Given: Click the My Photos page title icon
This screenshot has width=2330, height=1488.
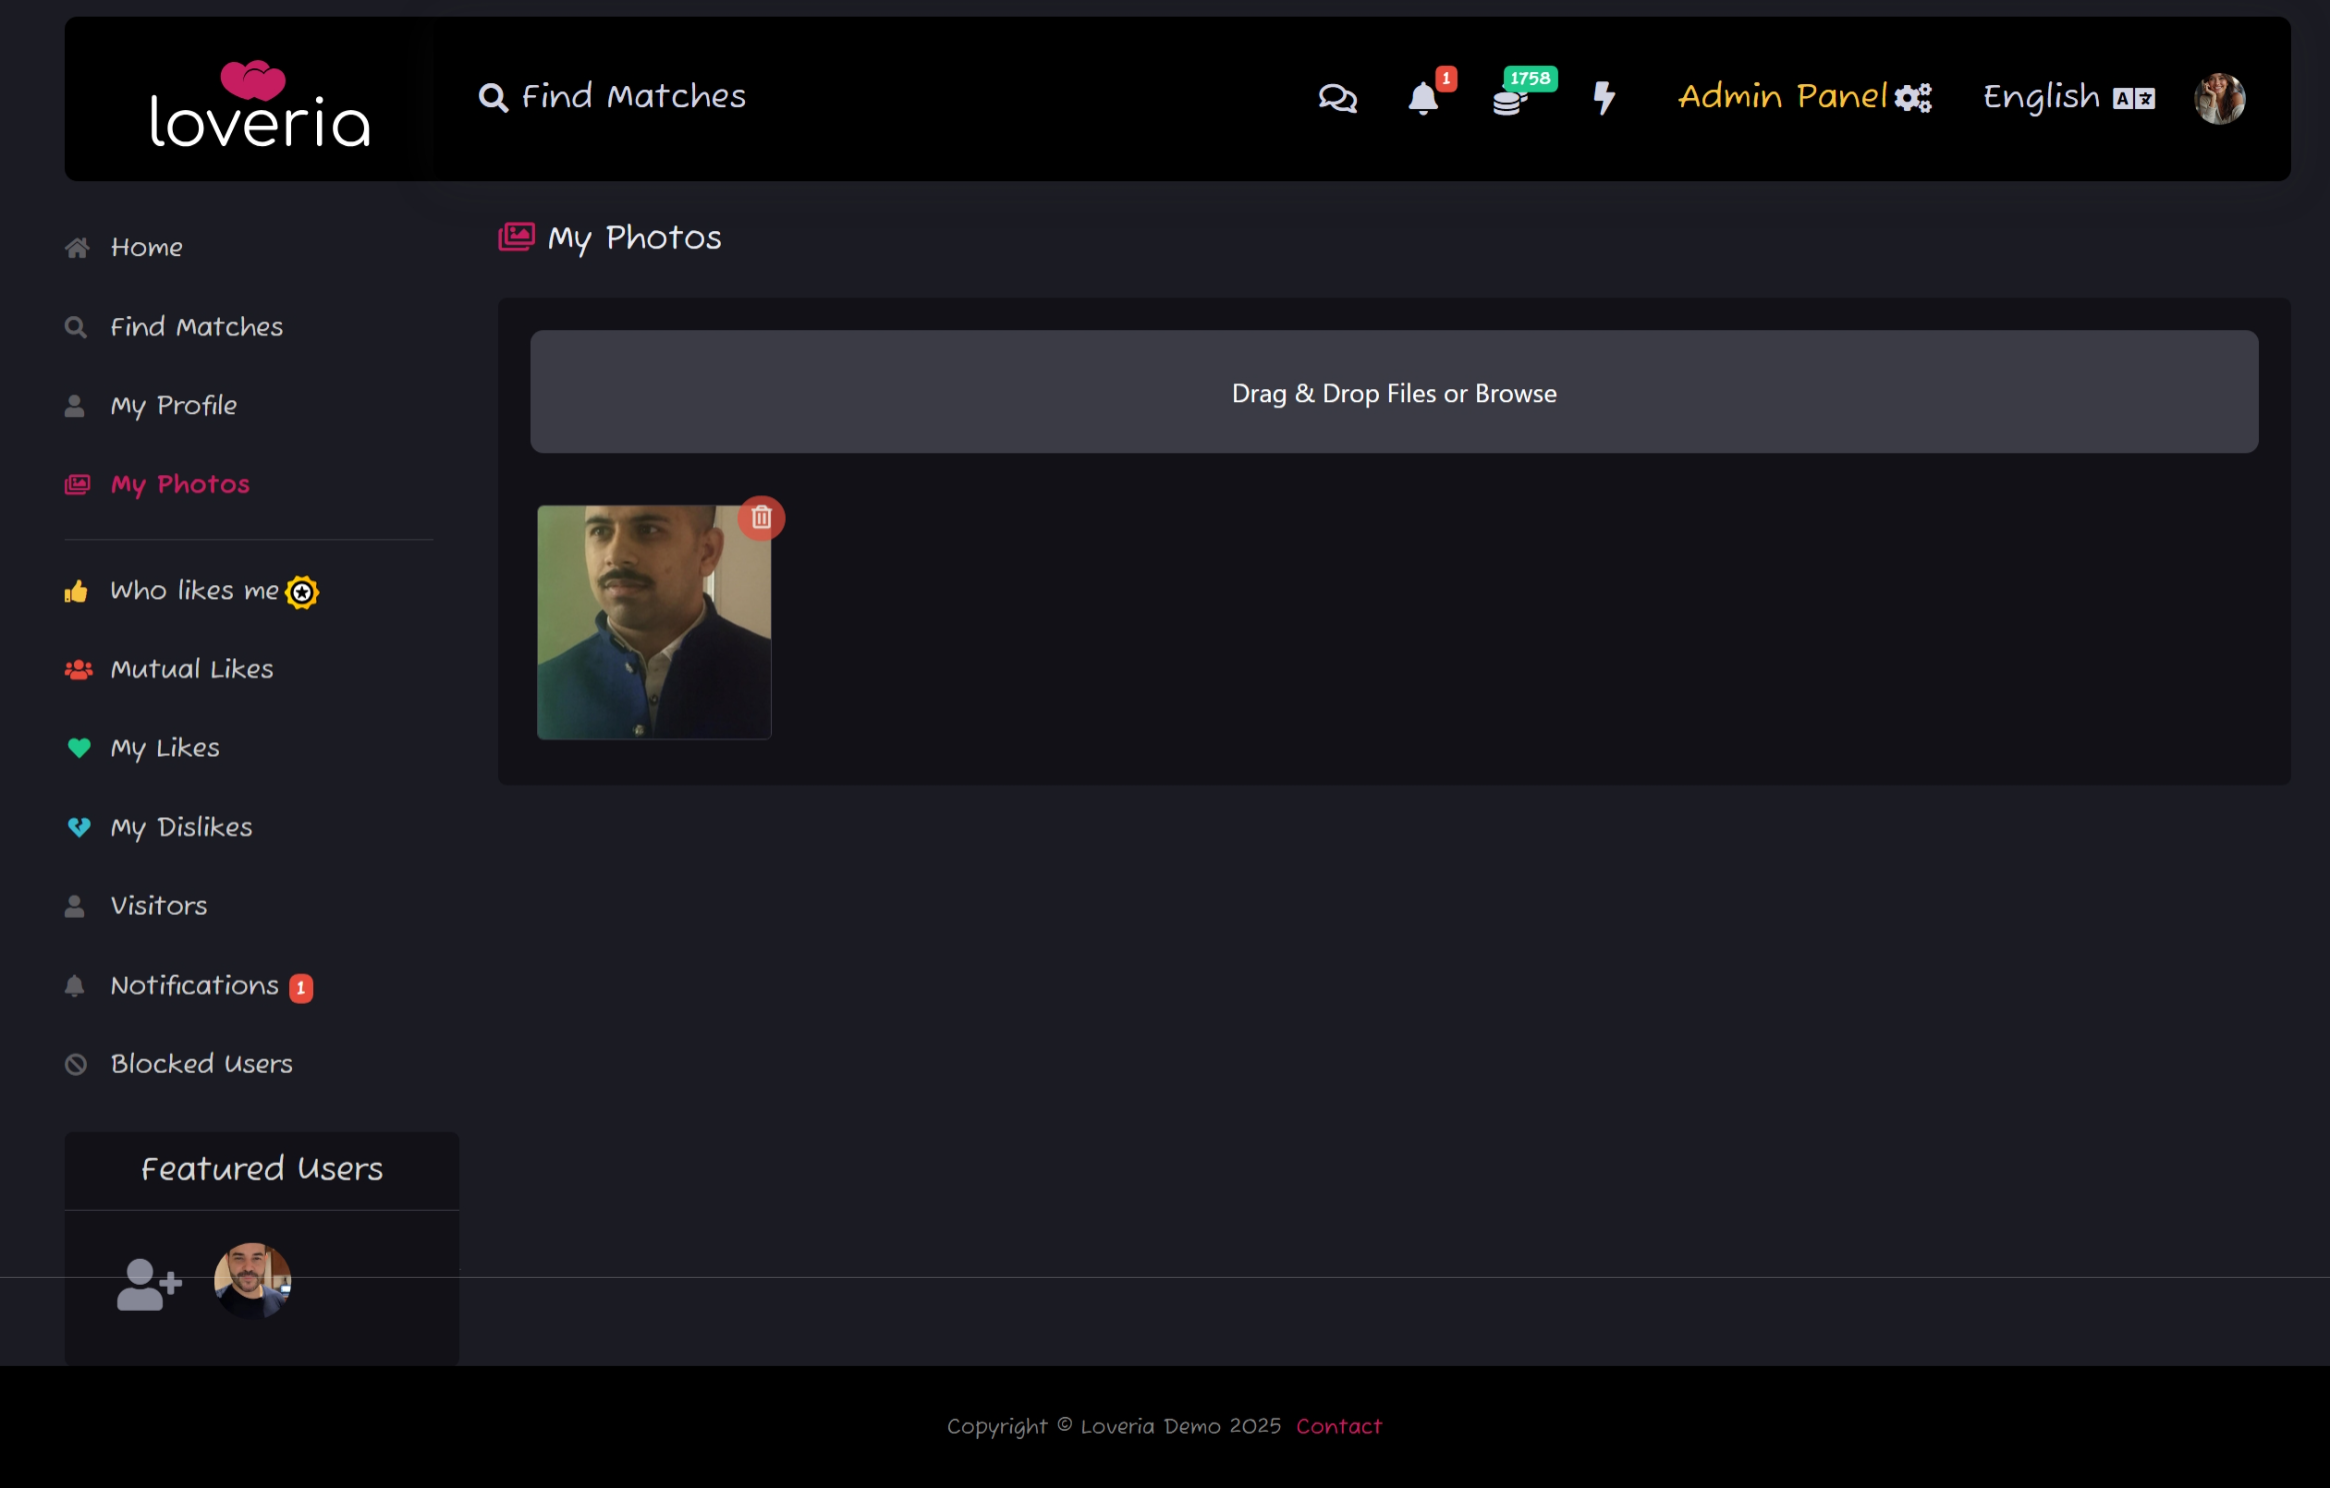Looking at the screenshot, I should coord(516,237).
